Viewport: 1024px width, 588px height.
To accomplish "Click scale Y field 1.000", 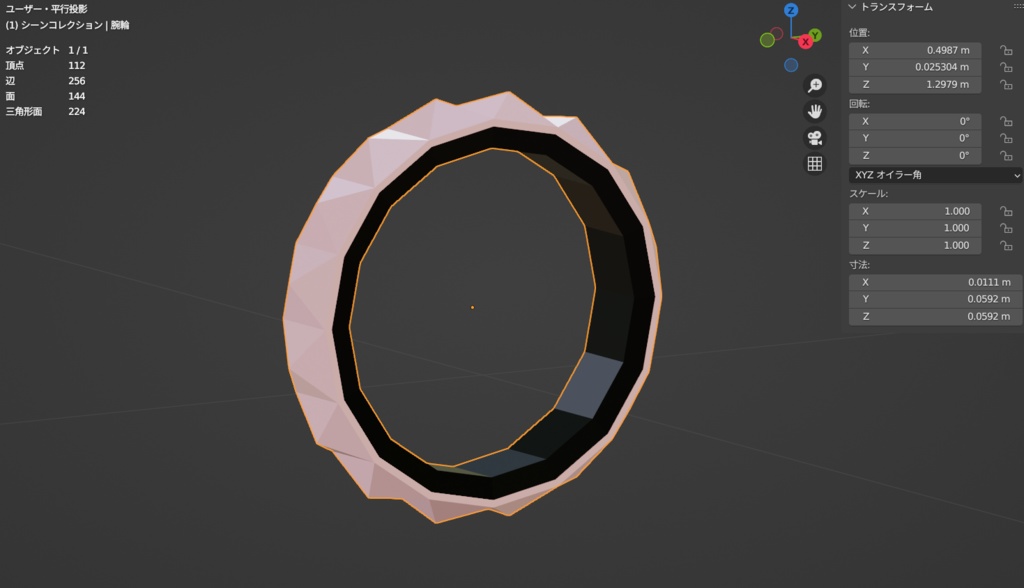I will (915, 228).
